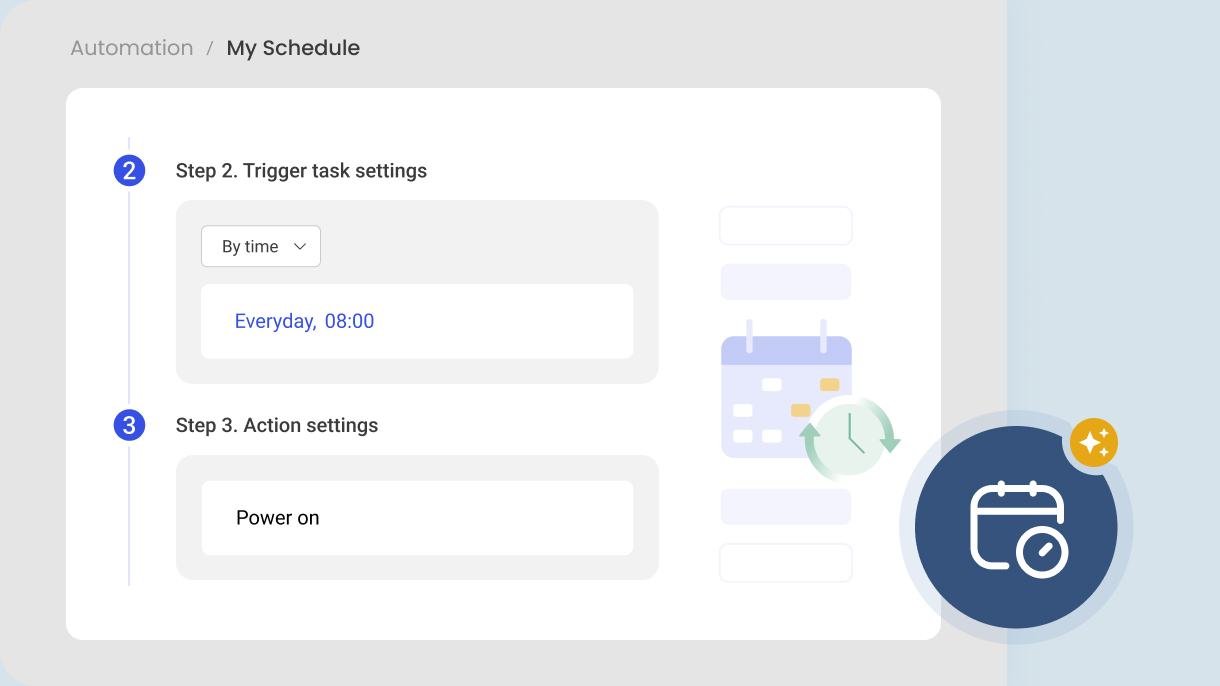
Task: Click the large calendar schedule icon
Action: pos(1016,527)
